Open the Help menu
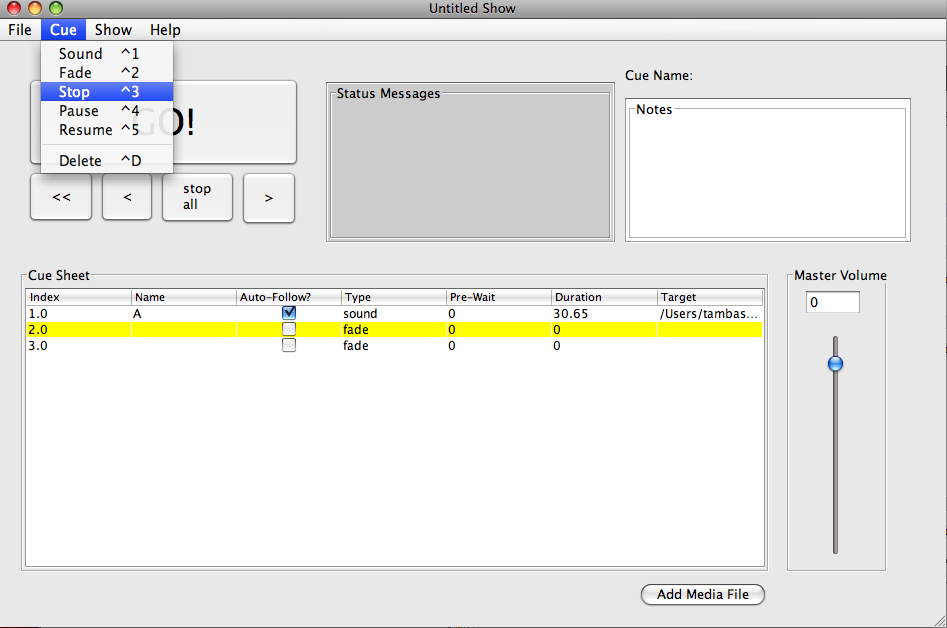 165,30
